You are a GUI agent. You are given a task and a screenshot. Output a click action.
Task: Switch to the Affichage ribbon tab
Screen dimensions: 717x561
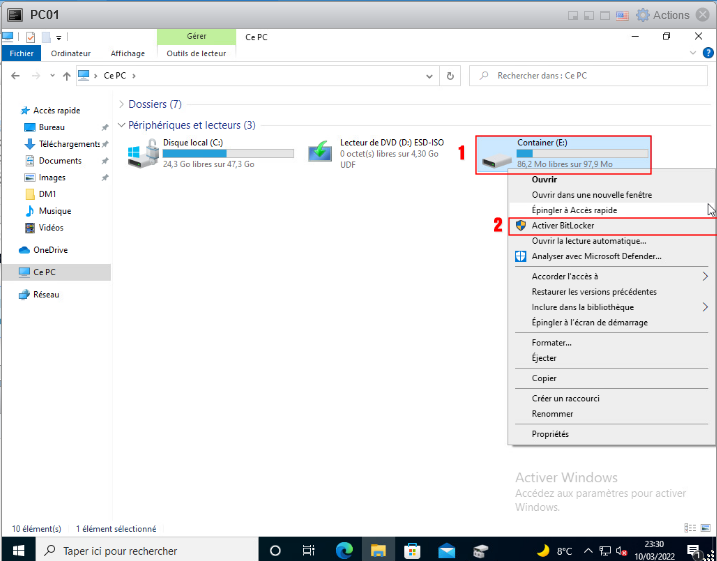click(127, 53)
